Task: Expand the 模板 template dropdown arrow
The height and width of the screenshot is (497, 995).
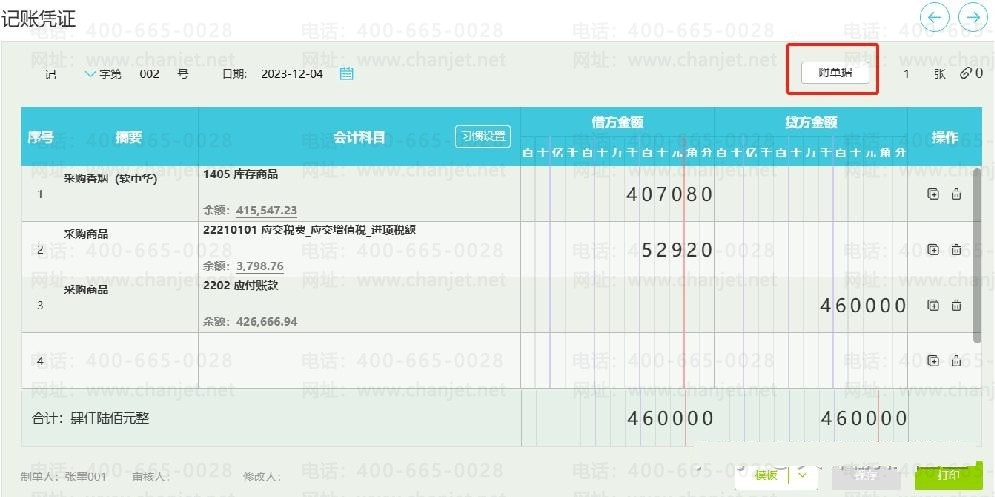Action: pos(802,475)
